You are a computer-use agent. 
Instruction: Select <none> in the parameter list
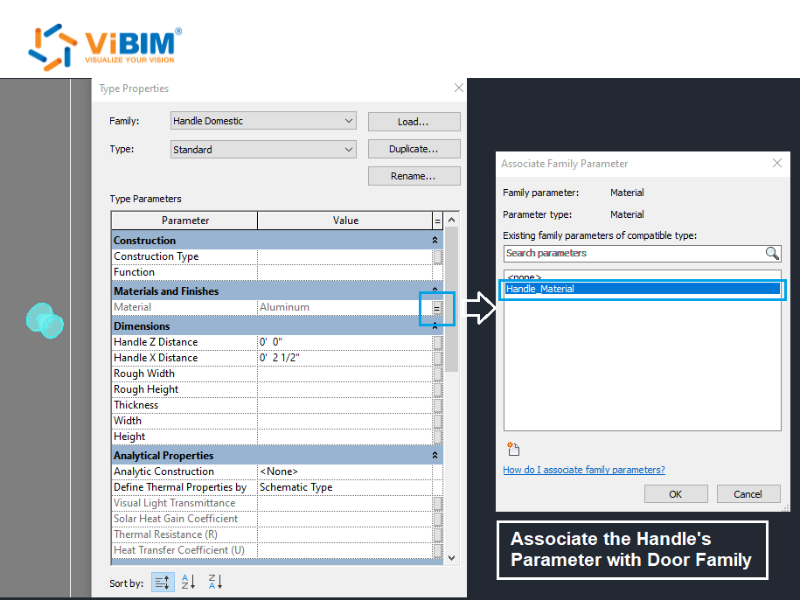[524, 278]
